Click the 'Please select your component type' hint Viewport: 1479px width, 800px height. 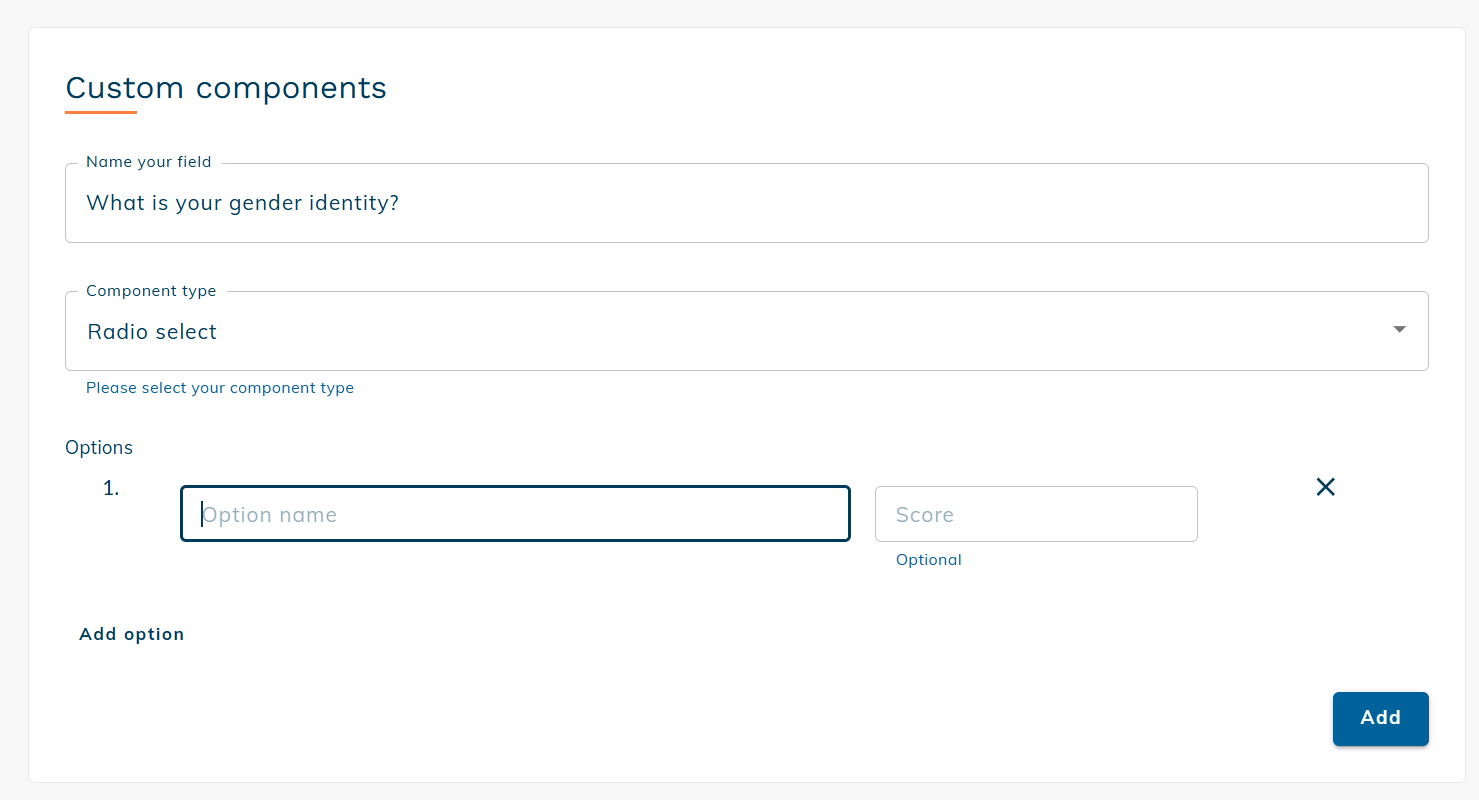point(220,388)
